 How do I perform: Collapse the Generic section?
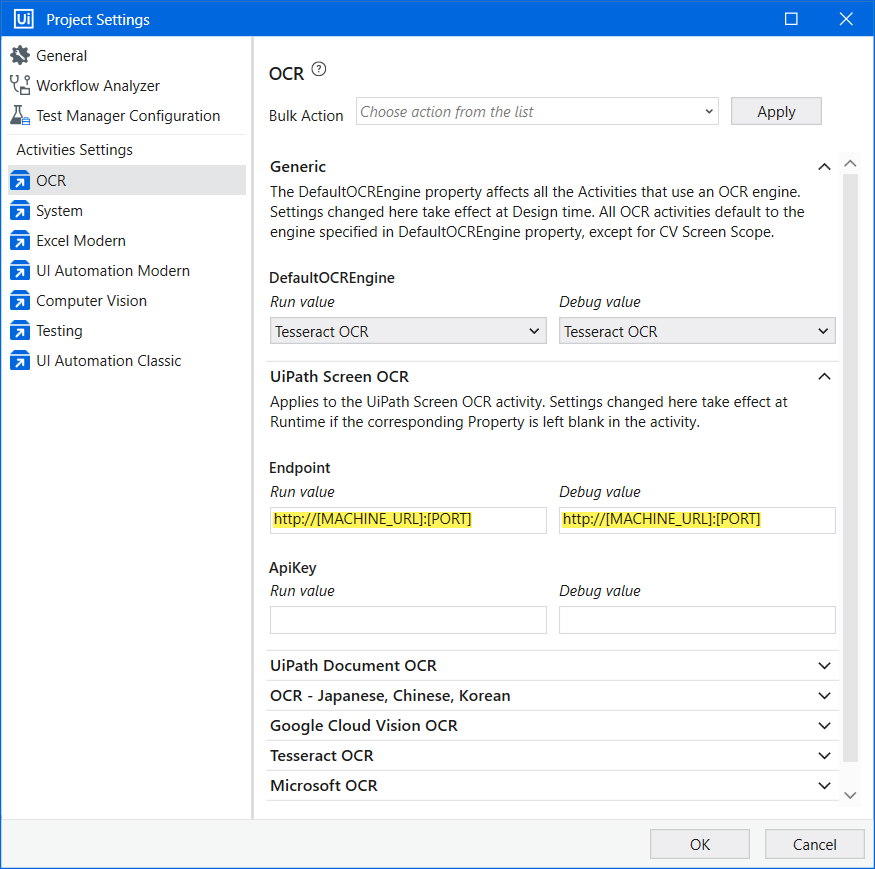pos(824,167)
